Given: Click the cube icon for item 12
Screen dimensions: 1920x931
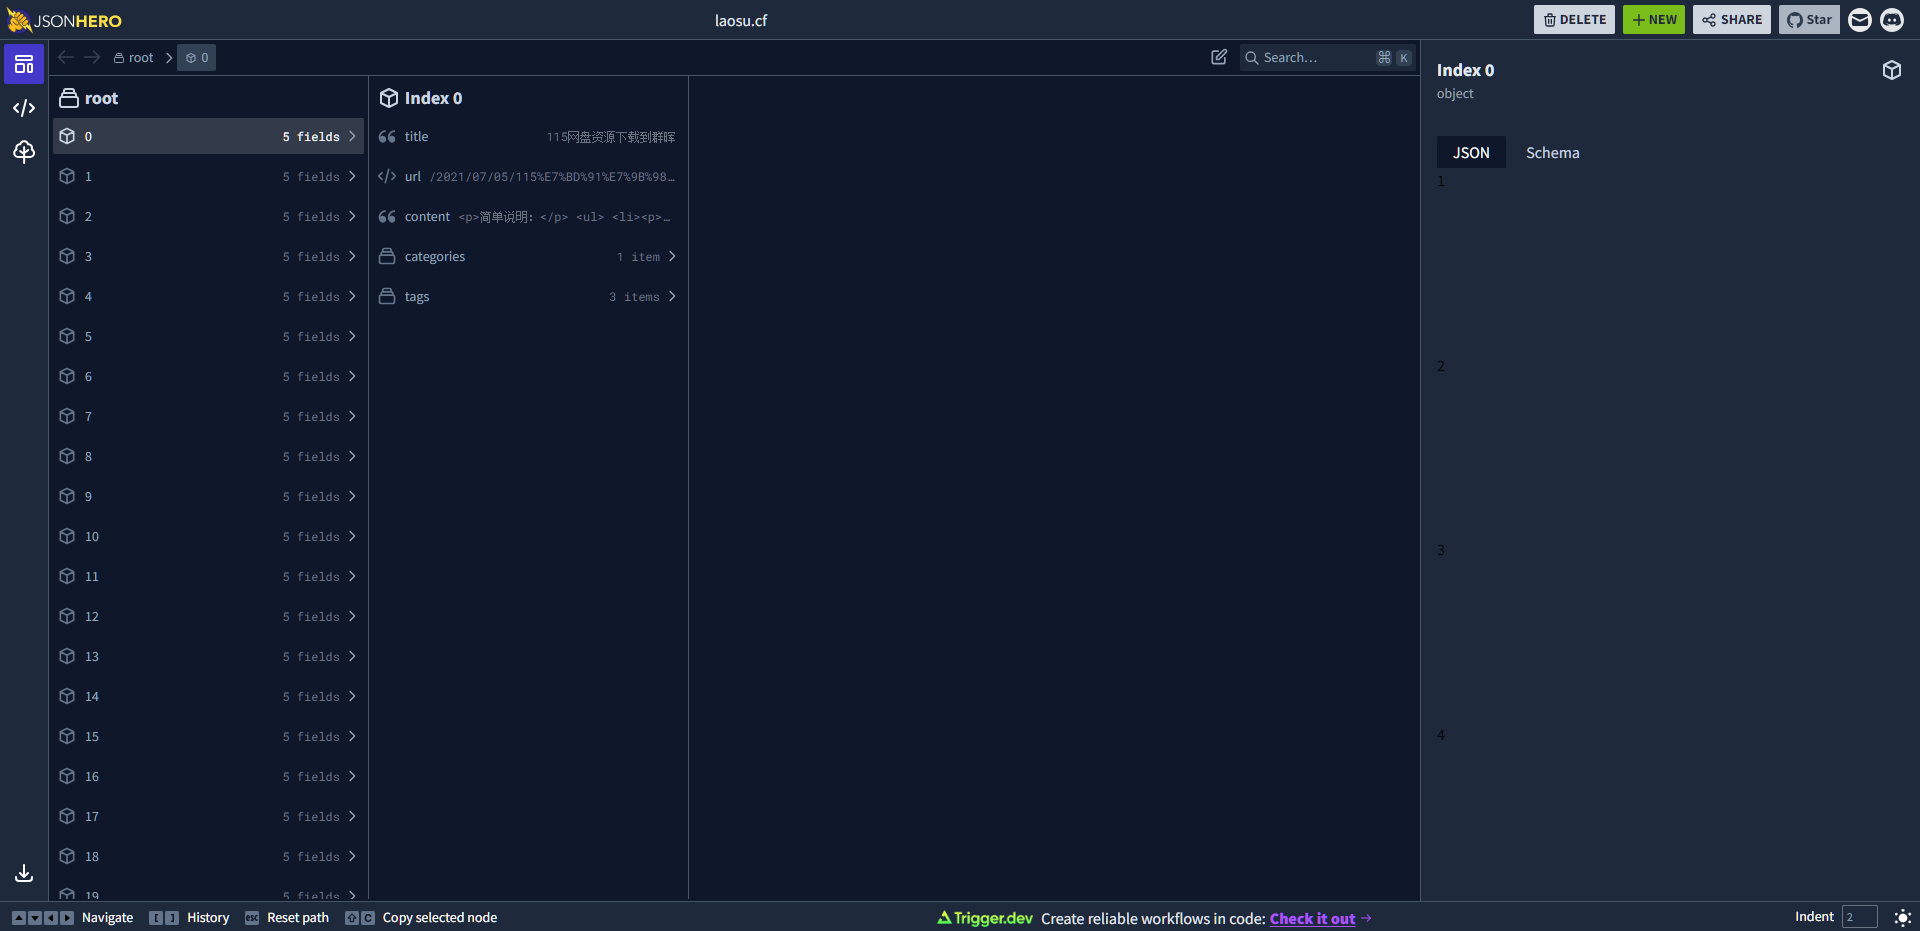Looking at the screenshot, I should point(67,616).
